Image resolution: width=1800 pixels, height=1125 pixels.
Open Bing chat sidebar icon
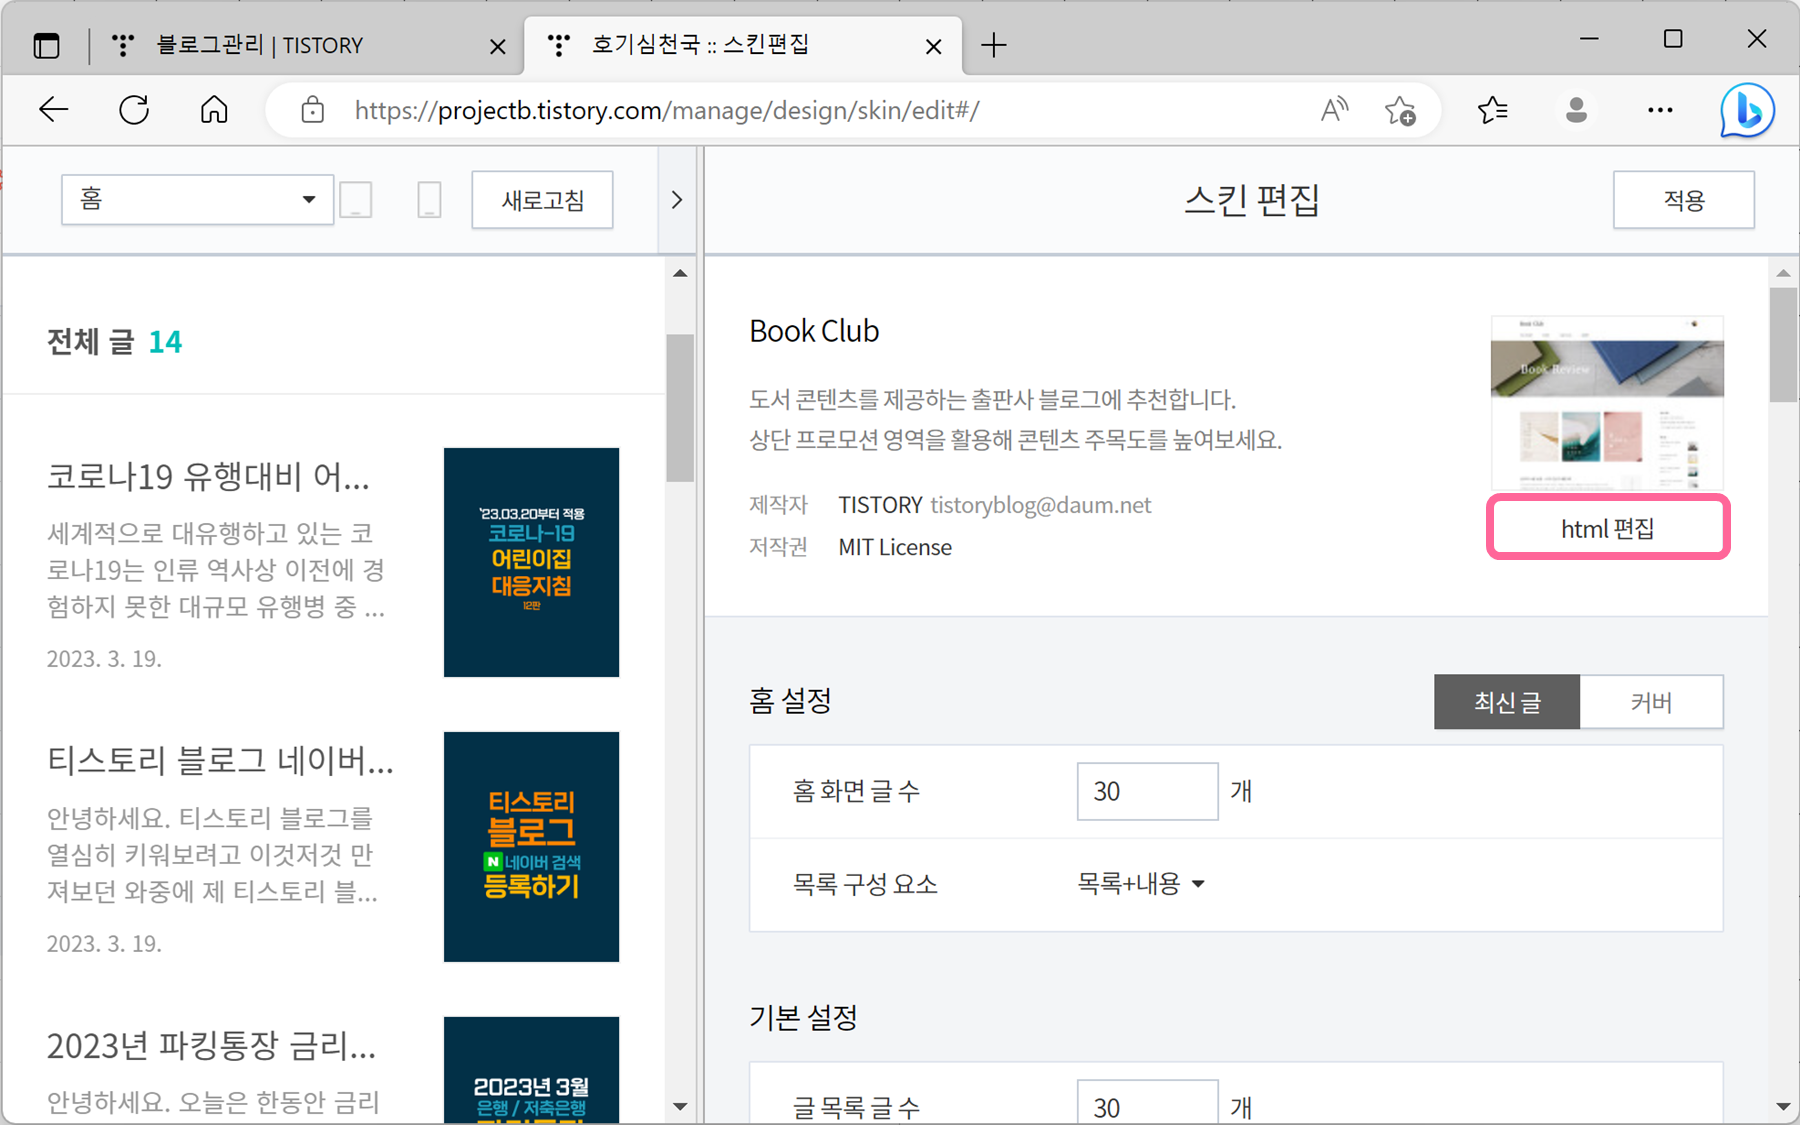(x=1747, y=110)
